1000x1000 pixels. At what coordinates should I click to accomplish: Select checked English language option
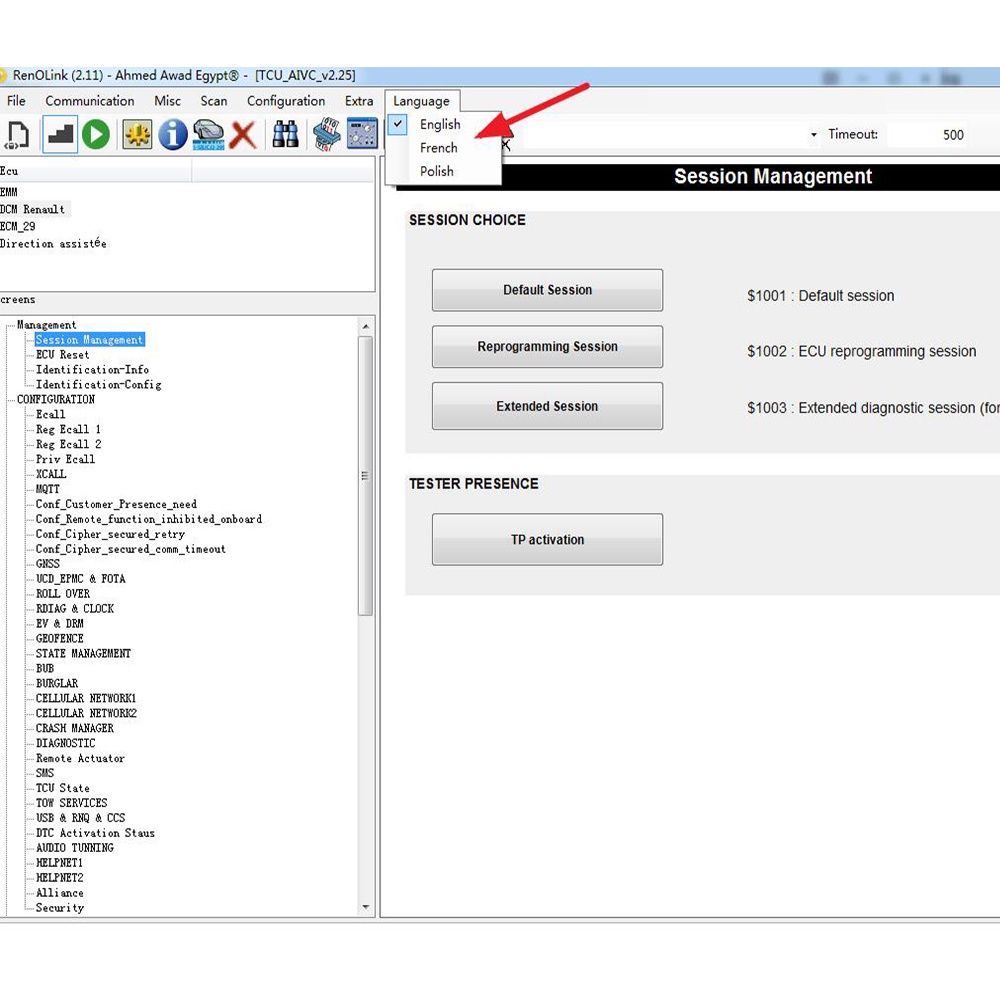440,125
